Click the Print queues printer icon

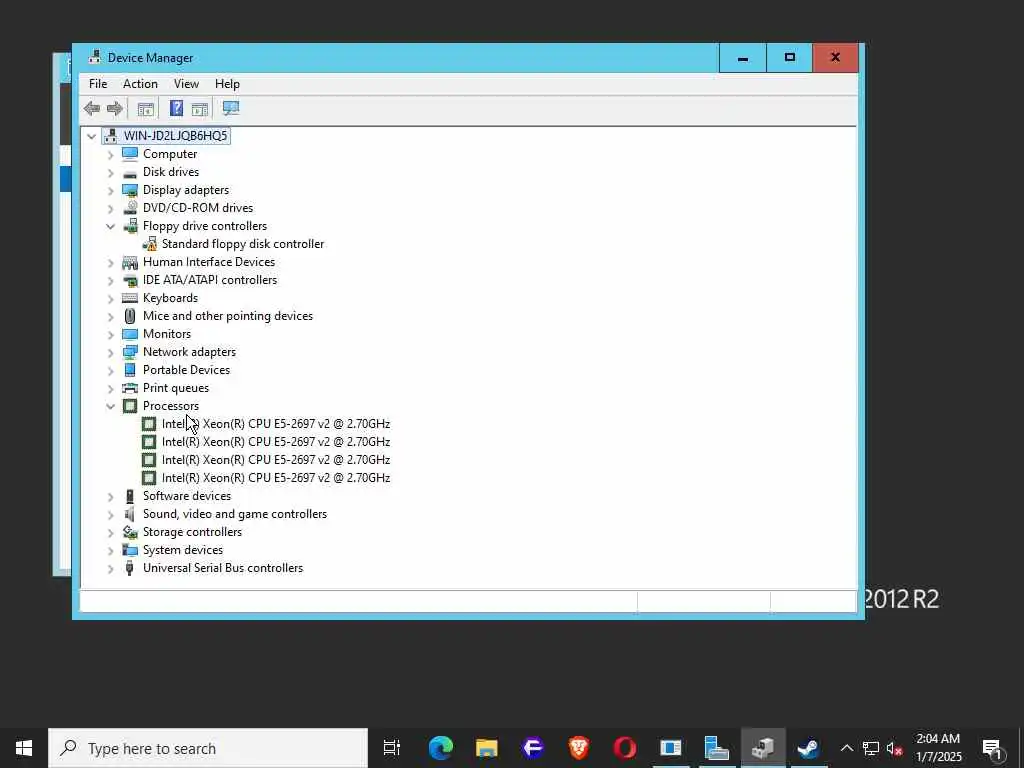coord(130,388)
